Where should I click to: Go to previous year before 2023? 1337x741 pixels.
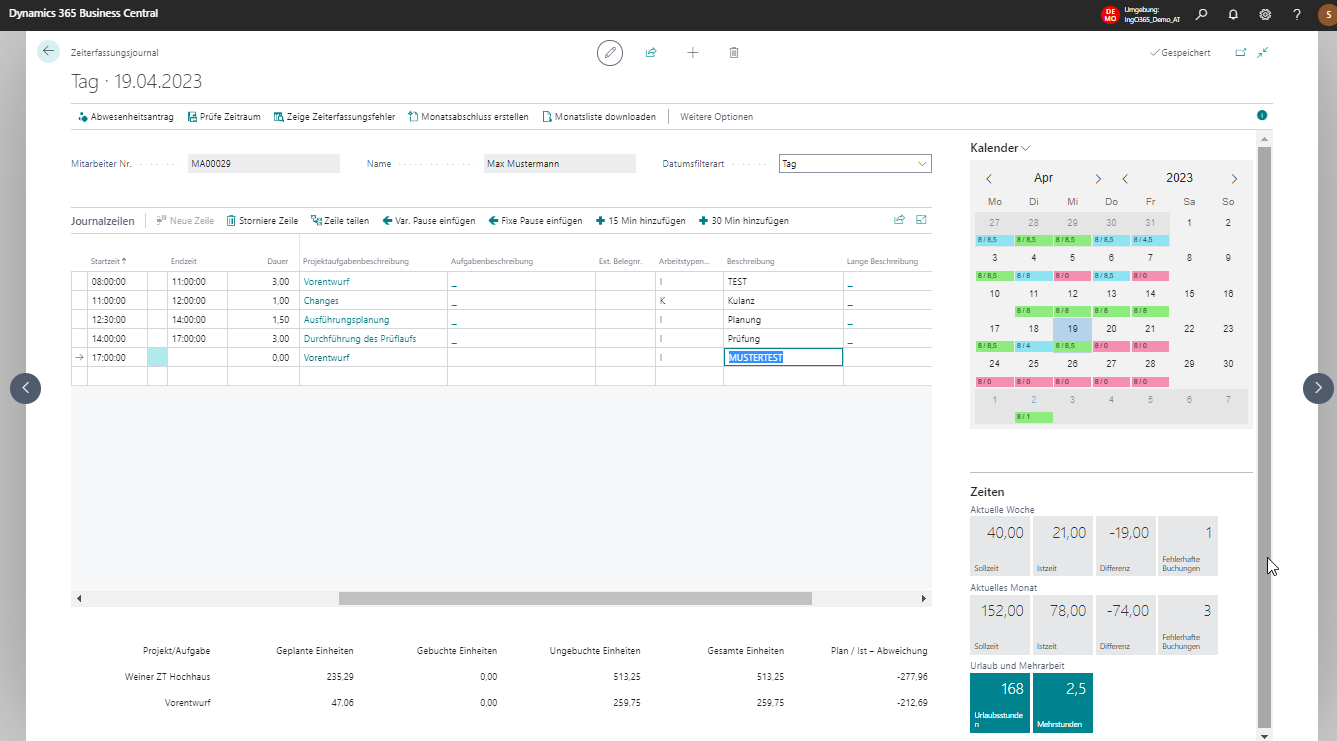[x=1125, y=178]
